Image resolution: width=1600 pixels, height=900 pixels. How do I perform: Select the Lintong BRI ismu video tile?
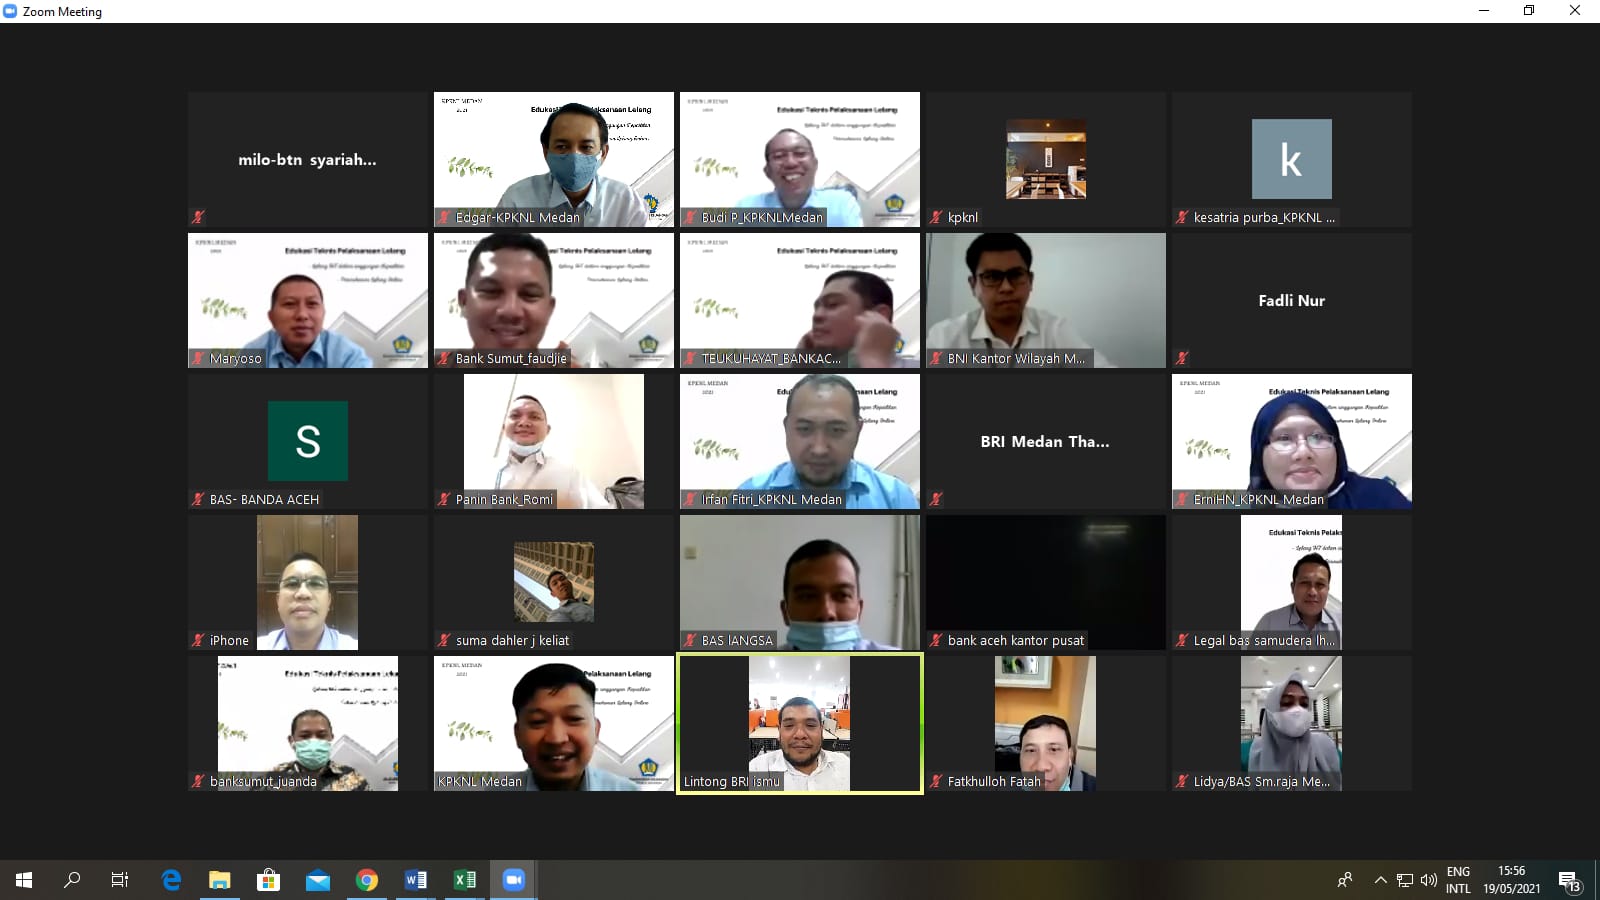pyautogui.click(x=799, y=723)
